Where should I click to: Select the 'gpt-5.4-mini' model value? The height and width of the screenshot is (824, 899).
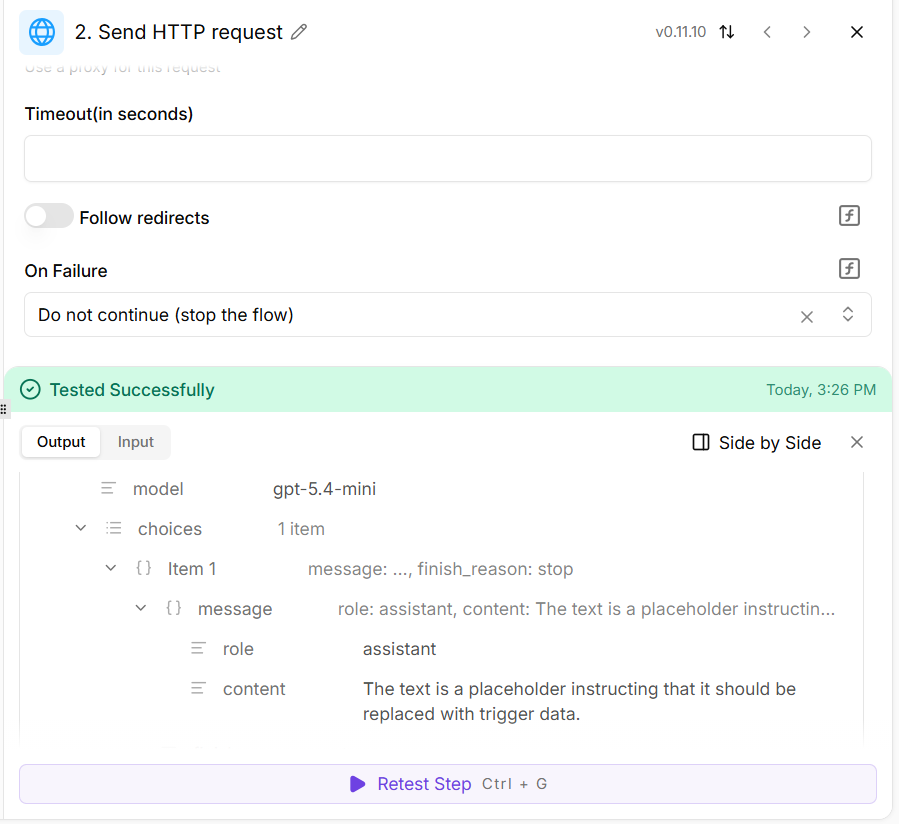pos(325,489)
